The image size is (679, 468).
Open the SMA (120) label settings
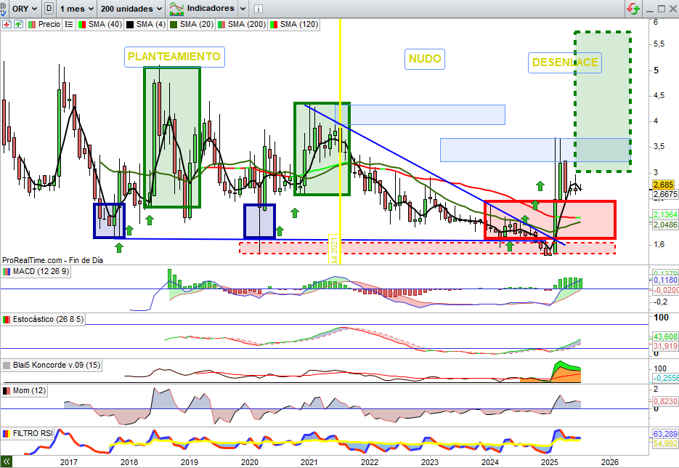pos(299,25)
